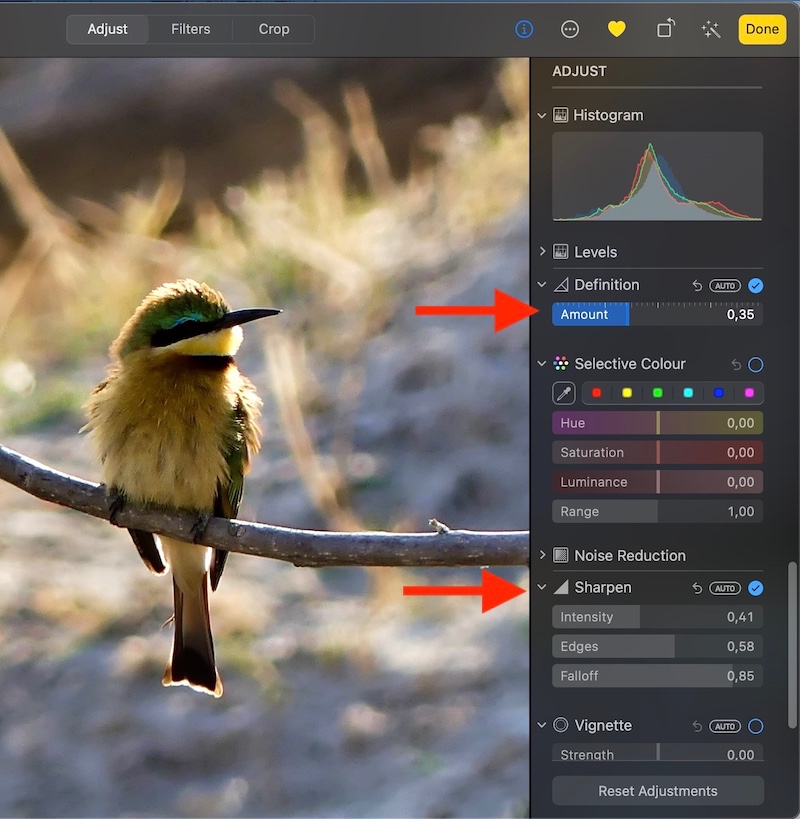This screenshot has height=819, width=800.
Task: Select the Selective Colour eyedropper tool
Action: click(563, 393)
